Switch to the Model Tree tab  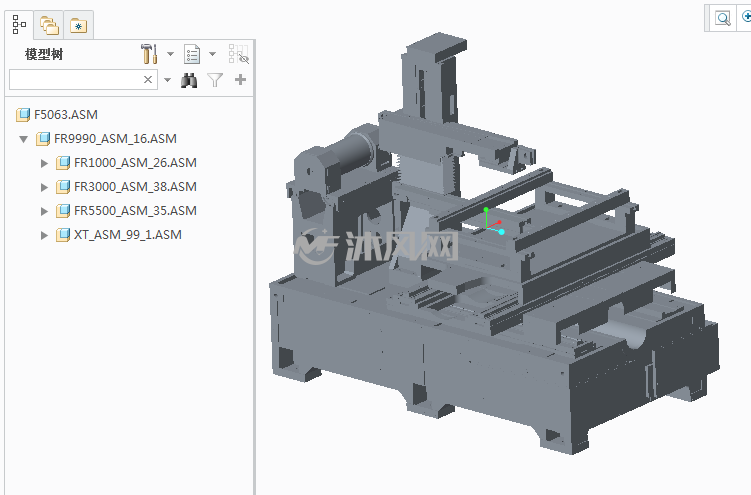[x=19, y=25]
